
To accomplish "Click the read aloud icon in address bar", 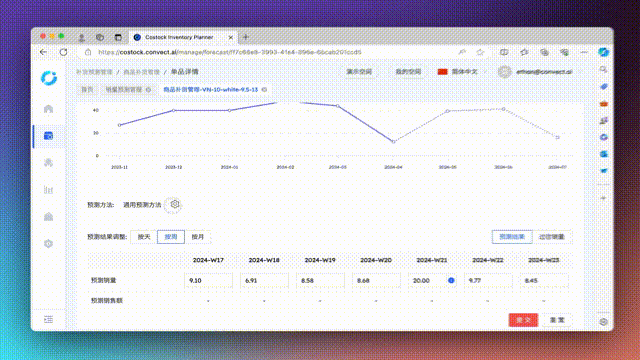I will (x=462, y=52).
